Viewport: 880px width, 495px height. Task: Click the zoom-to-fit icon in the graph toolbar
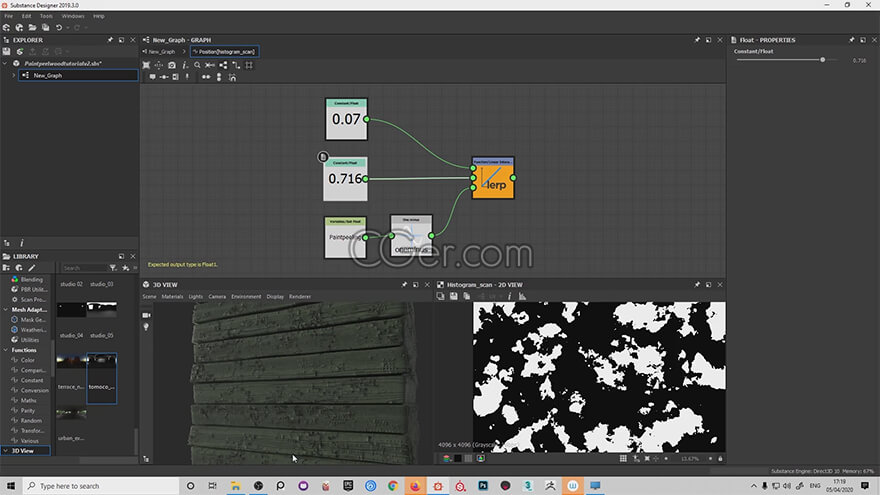tap(146, 65)
